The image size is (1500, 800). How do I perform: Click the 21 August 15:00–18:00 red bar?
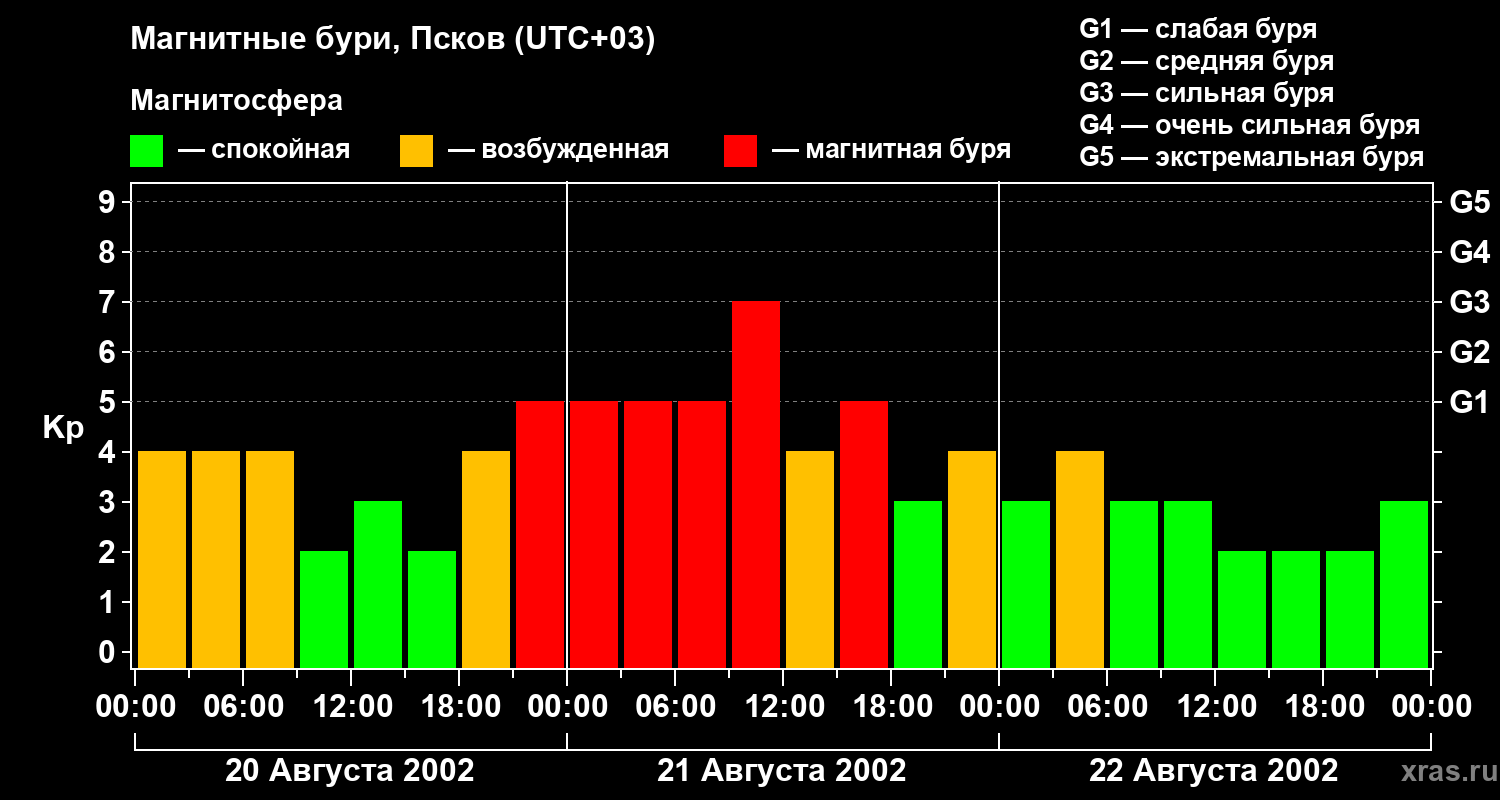[x=864, y=534]
